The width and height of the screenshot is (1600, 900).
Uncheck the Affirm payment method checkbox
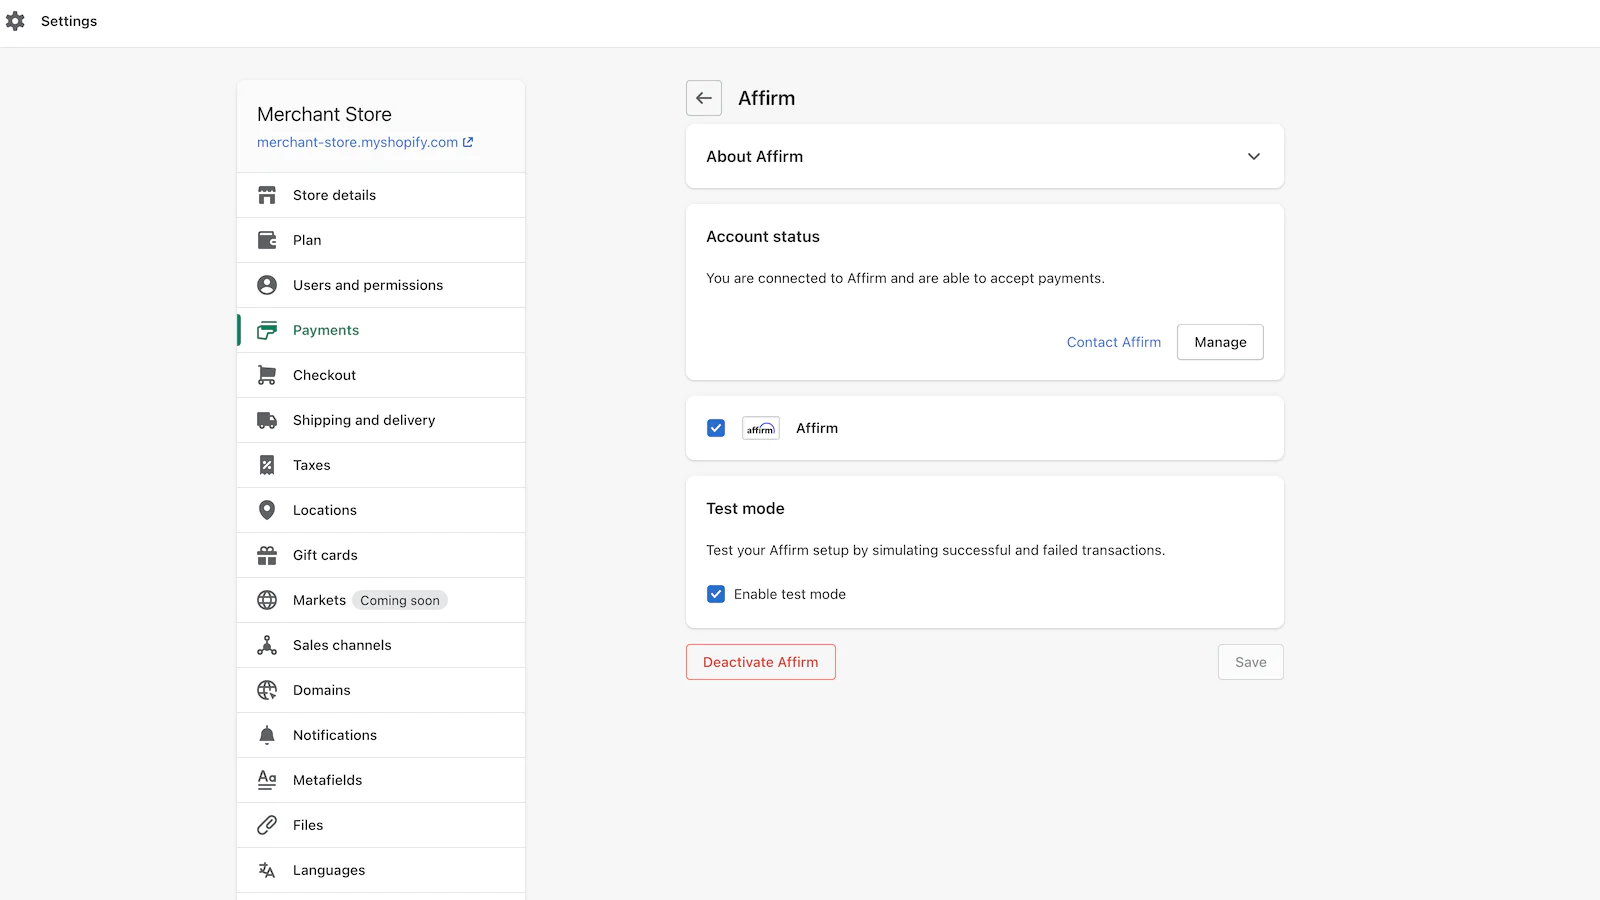[716, 428]
